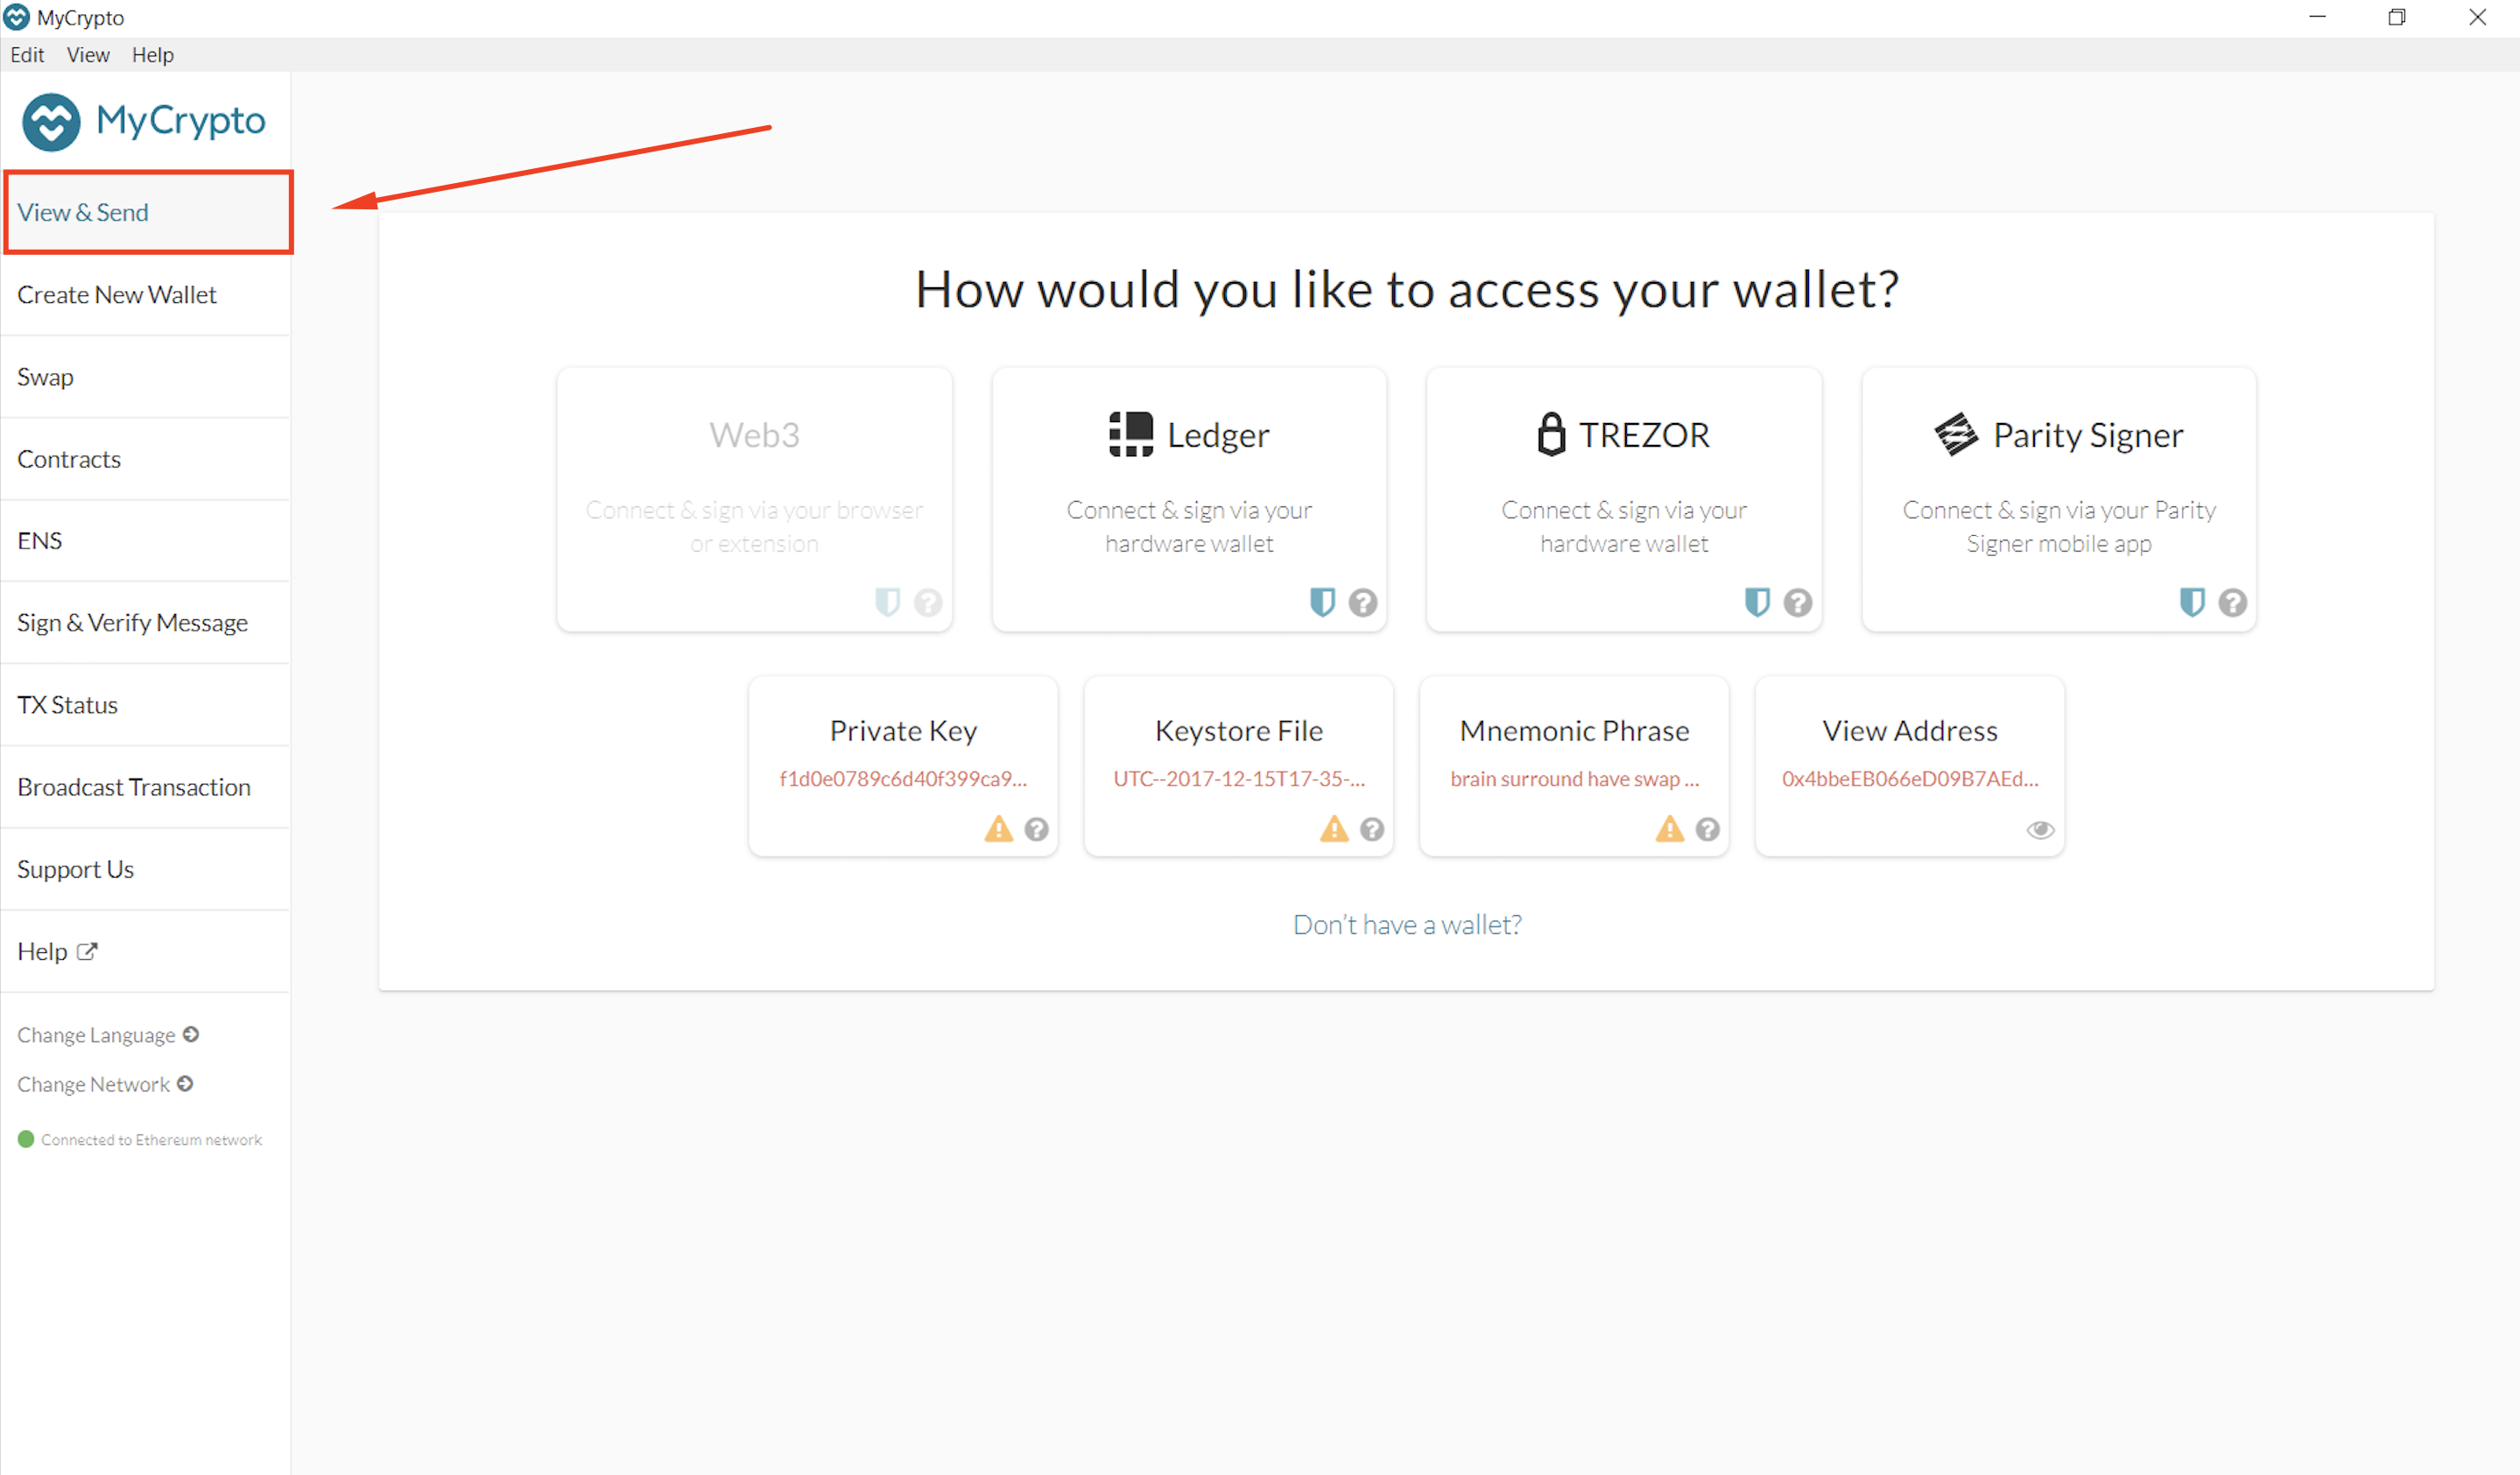The width and height of the screenshot is (2520, 1475).
Task: Go to Create New Wallet
Action: [x=146, y=295]
